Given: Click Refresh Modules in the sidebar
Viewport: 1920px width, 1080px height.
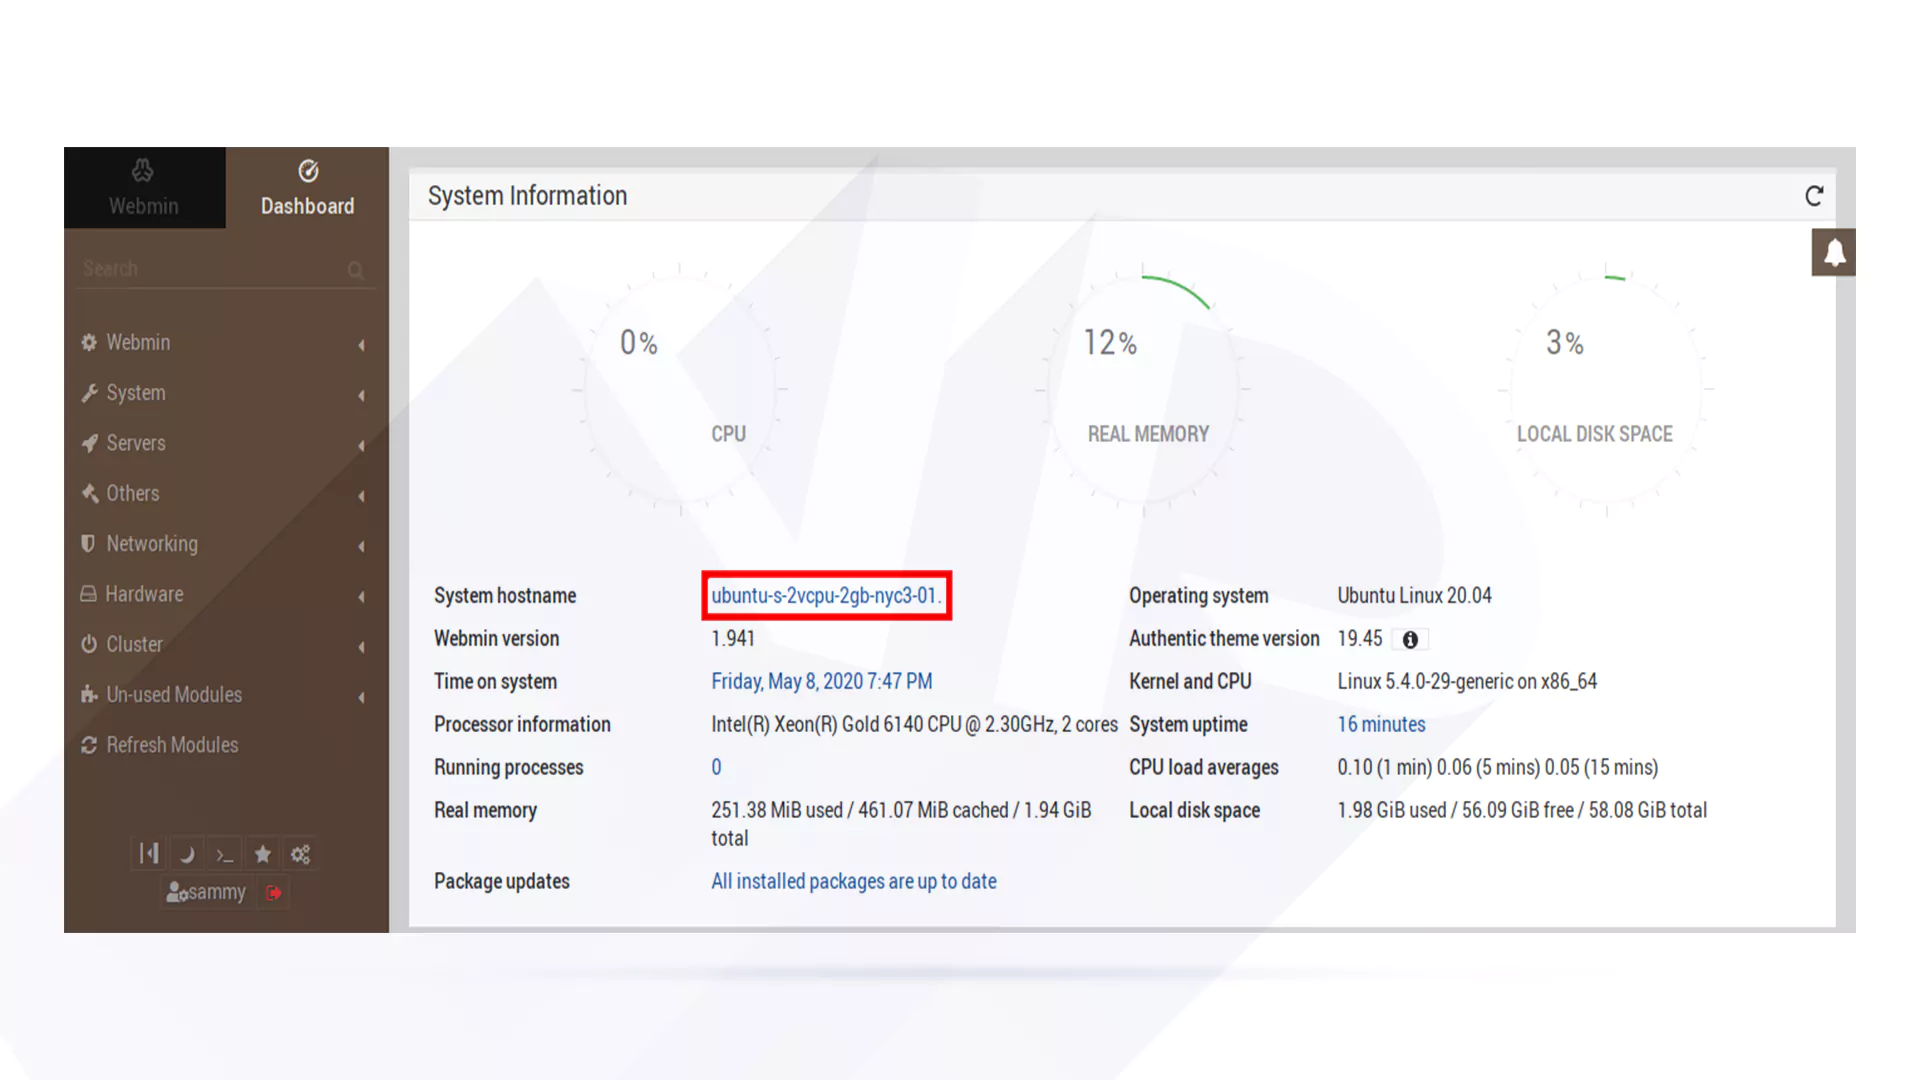Looking at the screenshot, I should pyautogui.click(x=172, y=745).
